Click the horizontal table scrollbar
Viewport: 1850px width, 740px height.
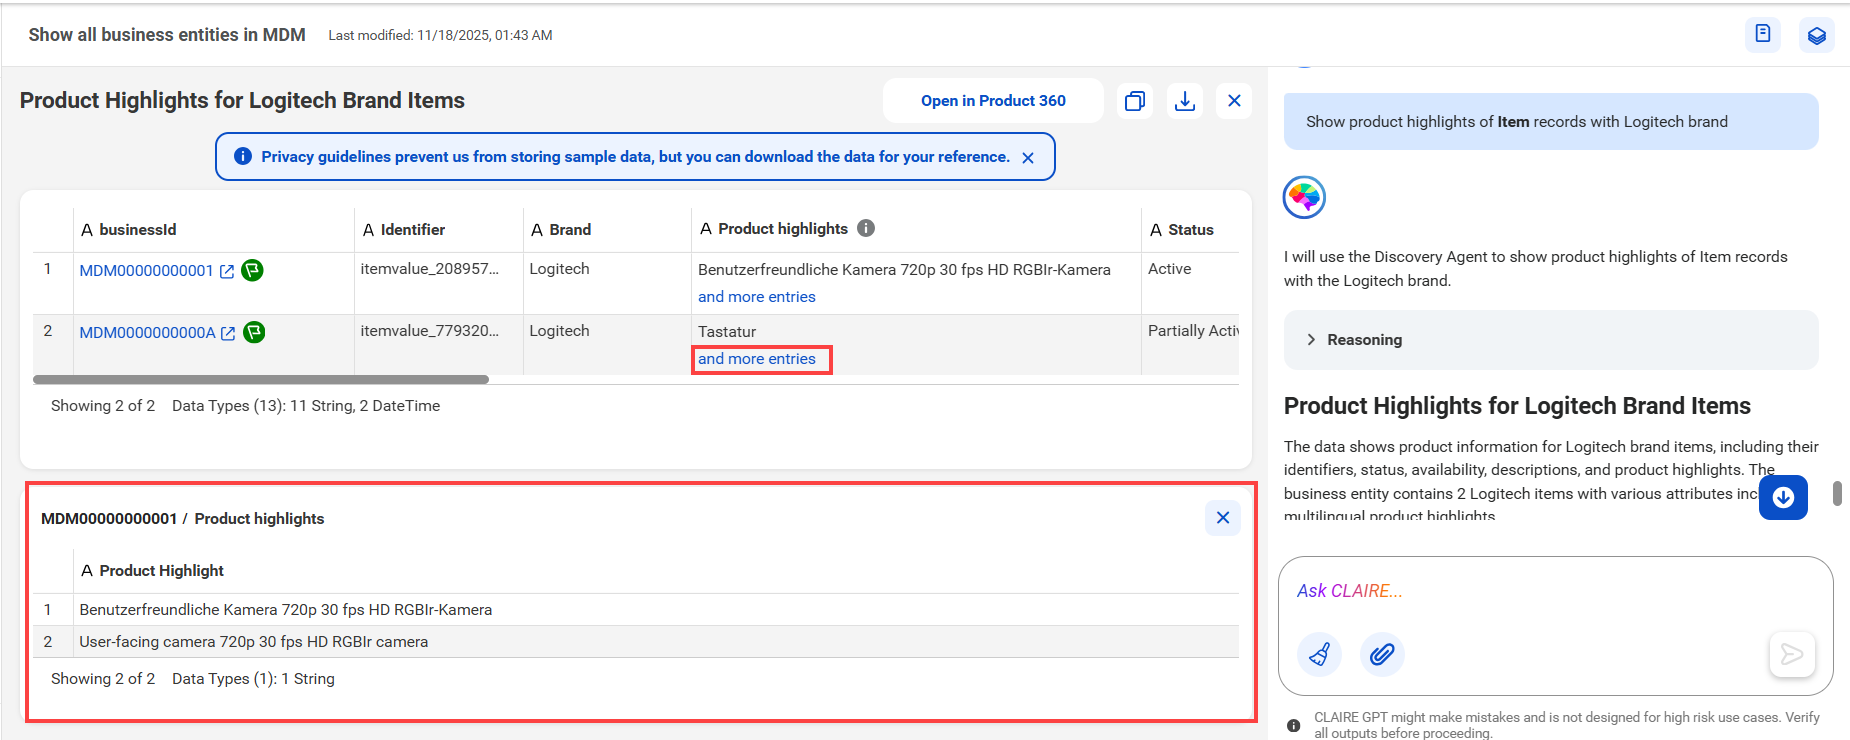click(x=261, y=380)
